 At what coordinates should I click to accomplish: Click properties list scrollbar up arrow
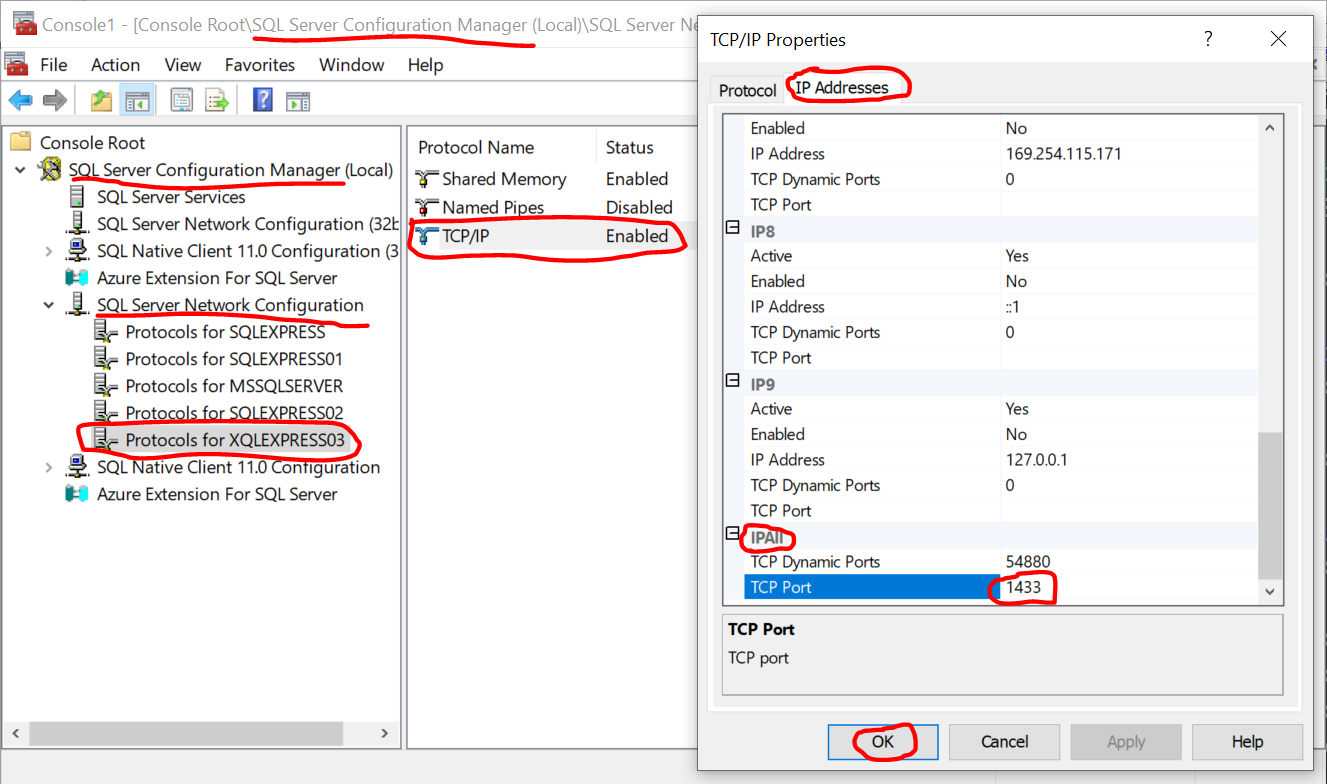[1269, 129]
